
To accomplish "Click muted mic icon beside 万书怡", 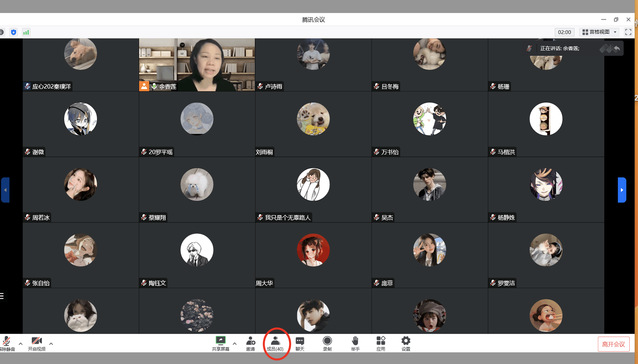I will (x=376, y=152).
